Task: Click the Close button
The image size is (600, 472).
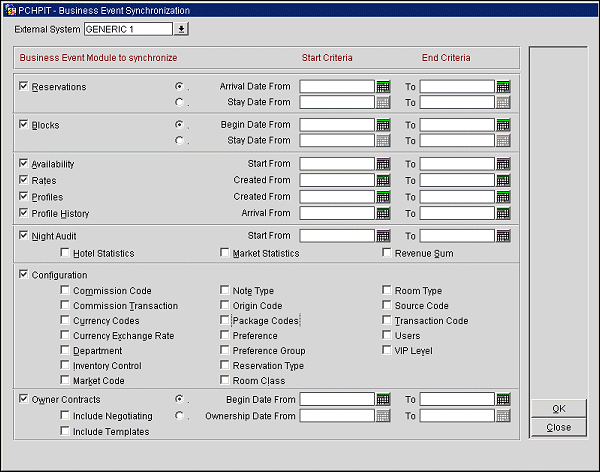Action: tap(558, 427)
